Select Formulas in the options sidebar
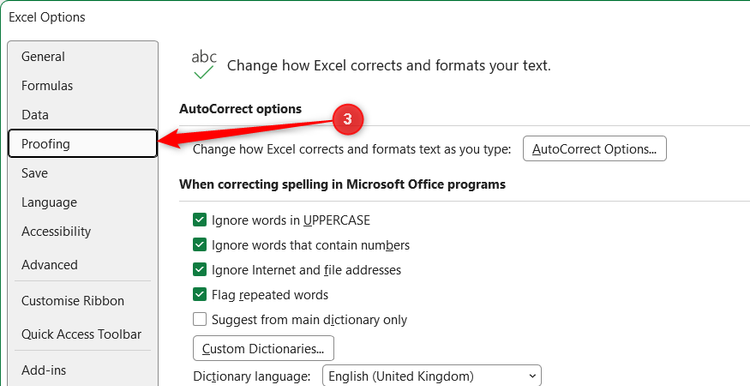 pos(83,86)
